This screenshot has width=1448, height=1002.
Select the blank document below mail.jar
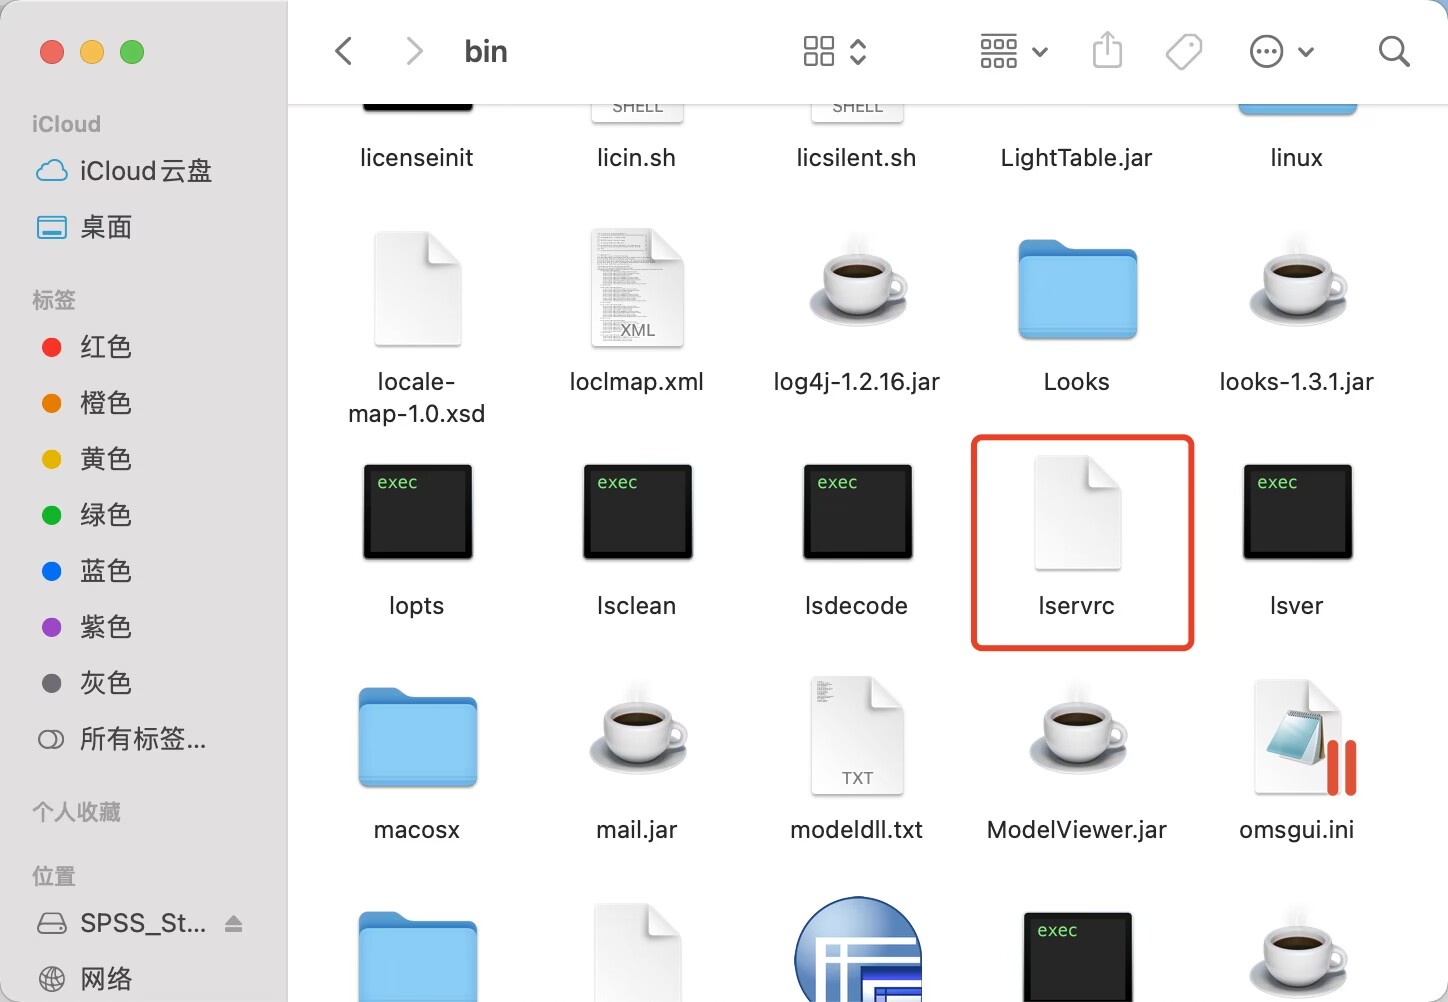click(637, 953)
